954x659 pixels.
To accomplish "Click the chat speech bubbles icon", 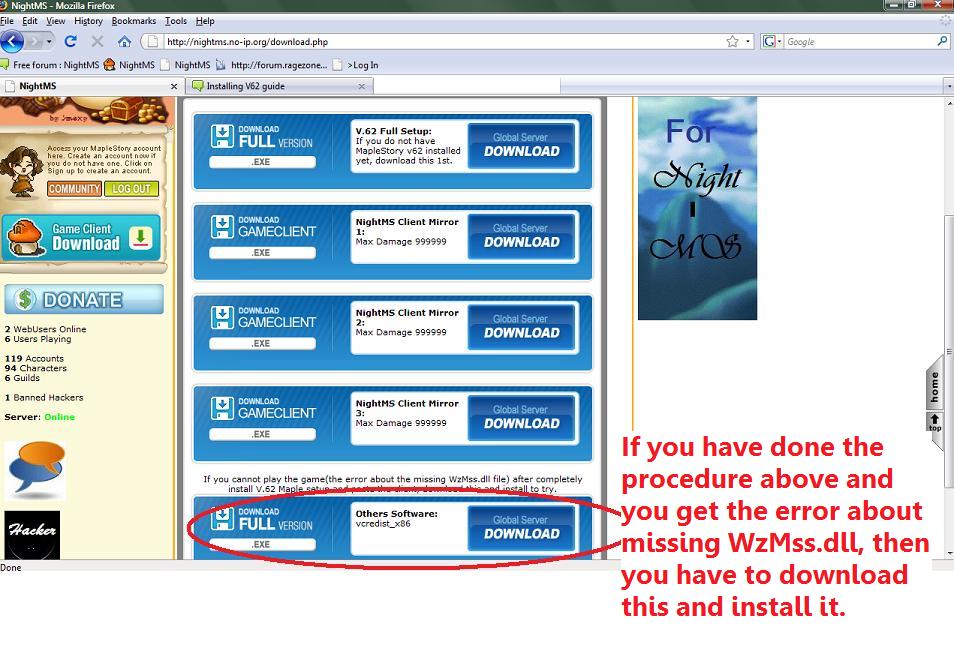I will tap(35, 470).
